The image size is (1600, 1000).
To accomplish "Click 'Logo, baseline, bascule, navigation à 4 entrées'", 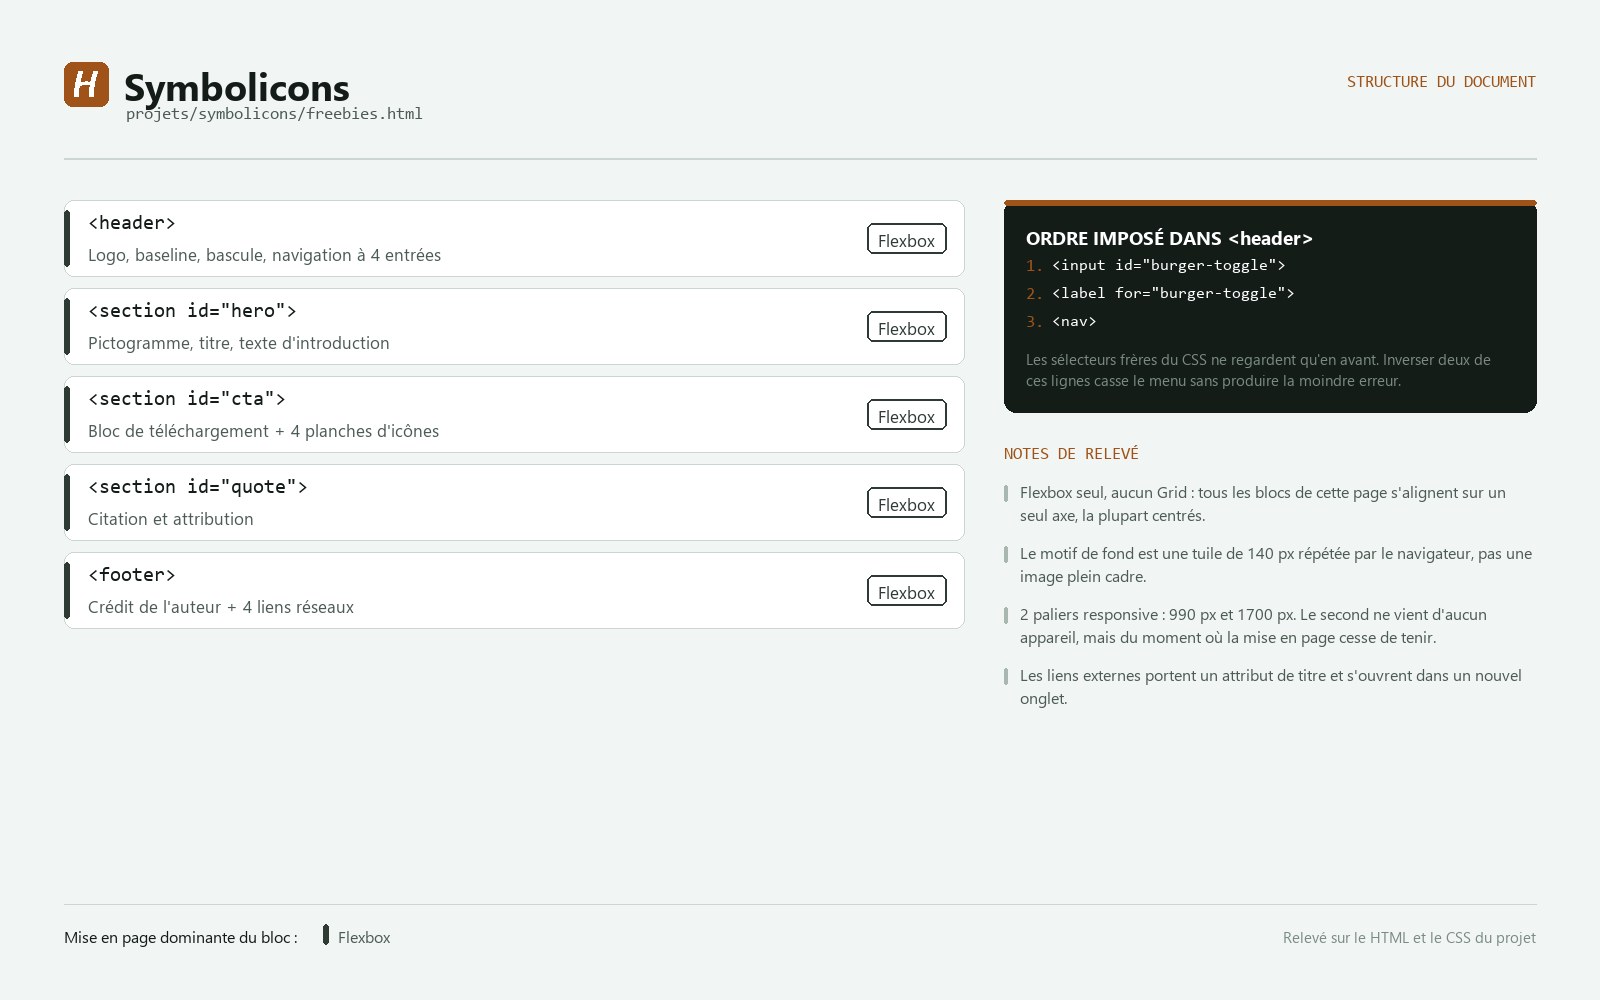I will tap(264, 255).
